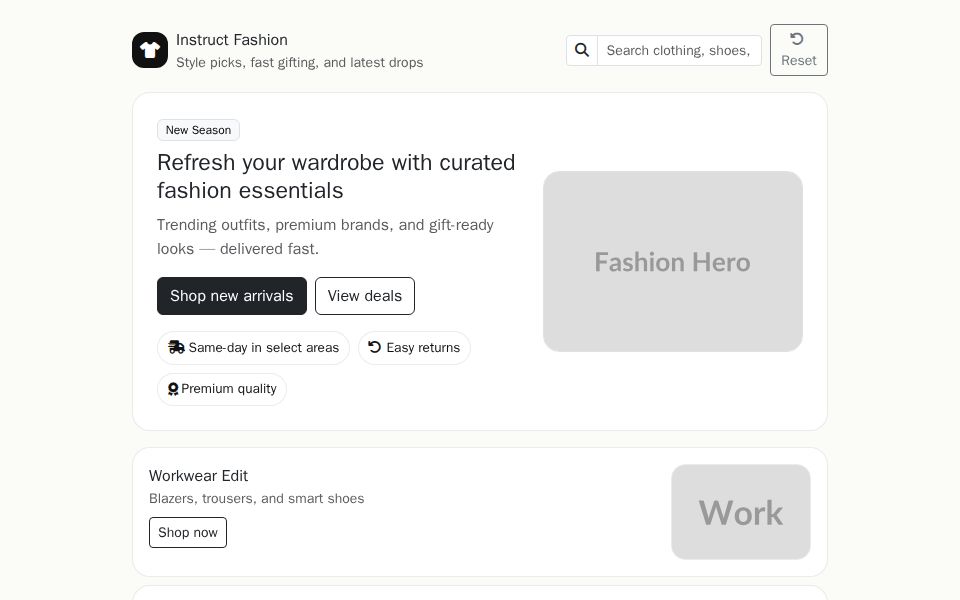Click the Shop now button under Workwear Edit
Screen dimensions: 960x600
(x=188, y=532)
